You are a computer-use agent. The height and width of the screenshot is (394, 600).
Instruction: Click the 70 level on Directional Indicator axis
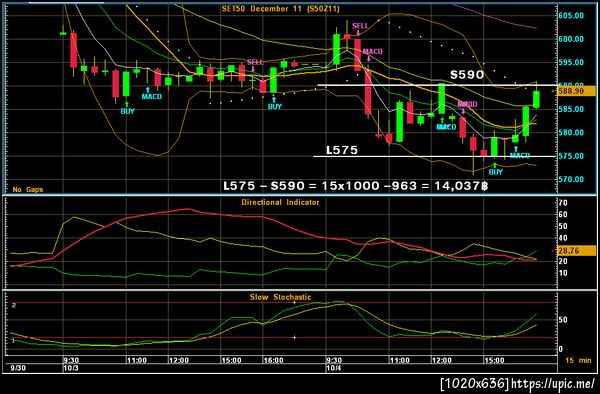tap(563, 202)
